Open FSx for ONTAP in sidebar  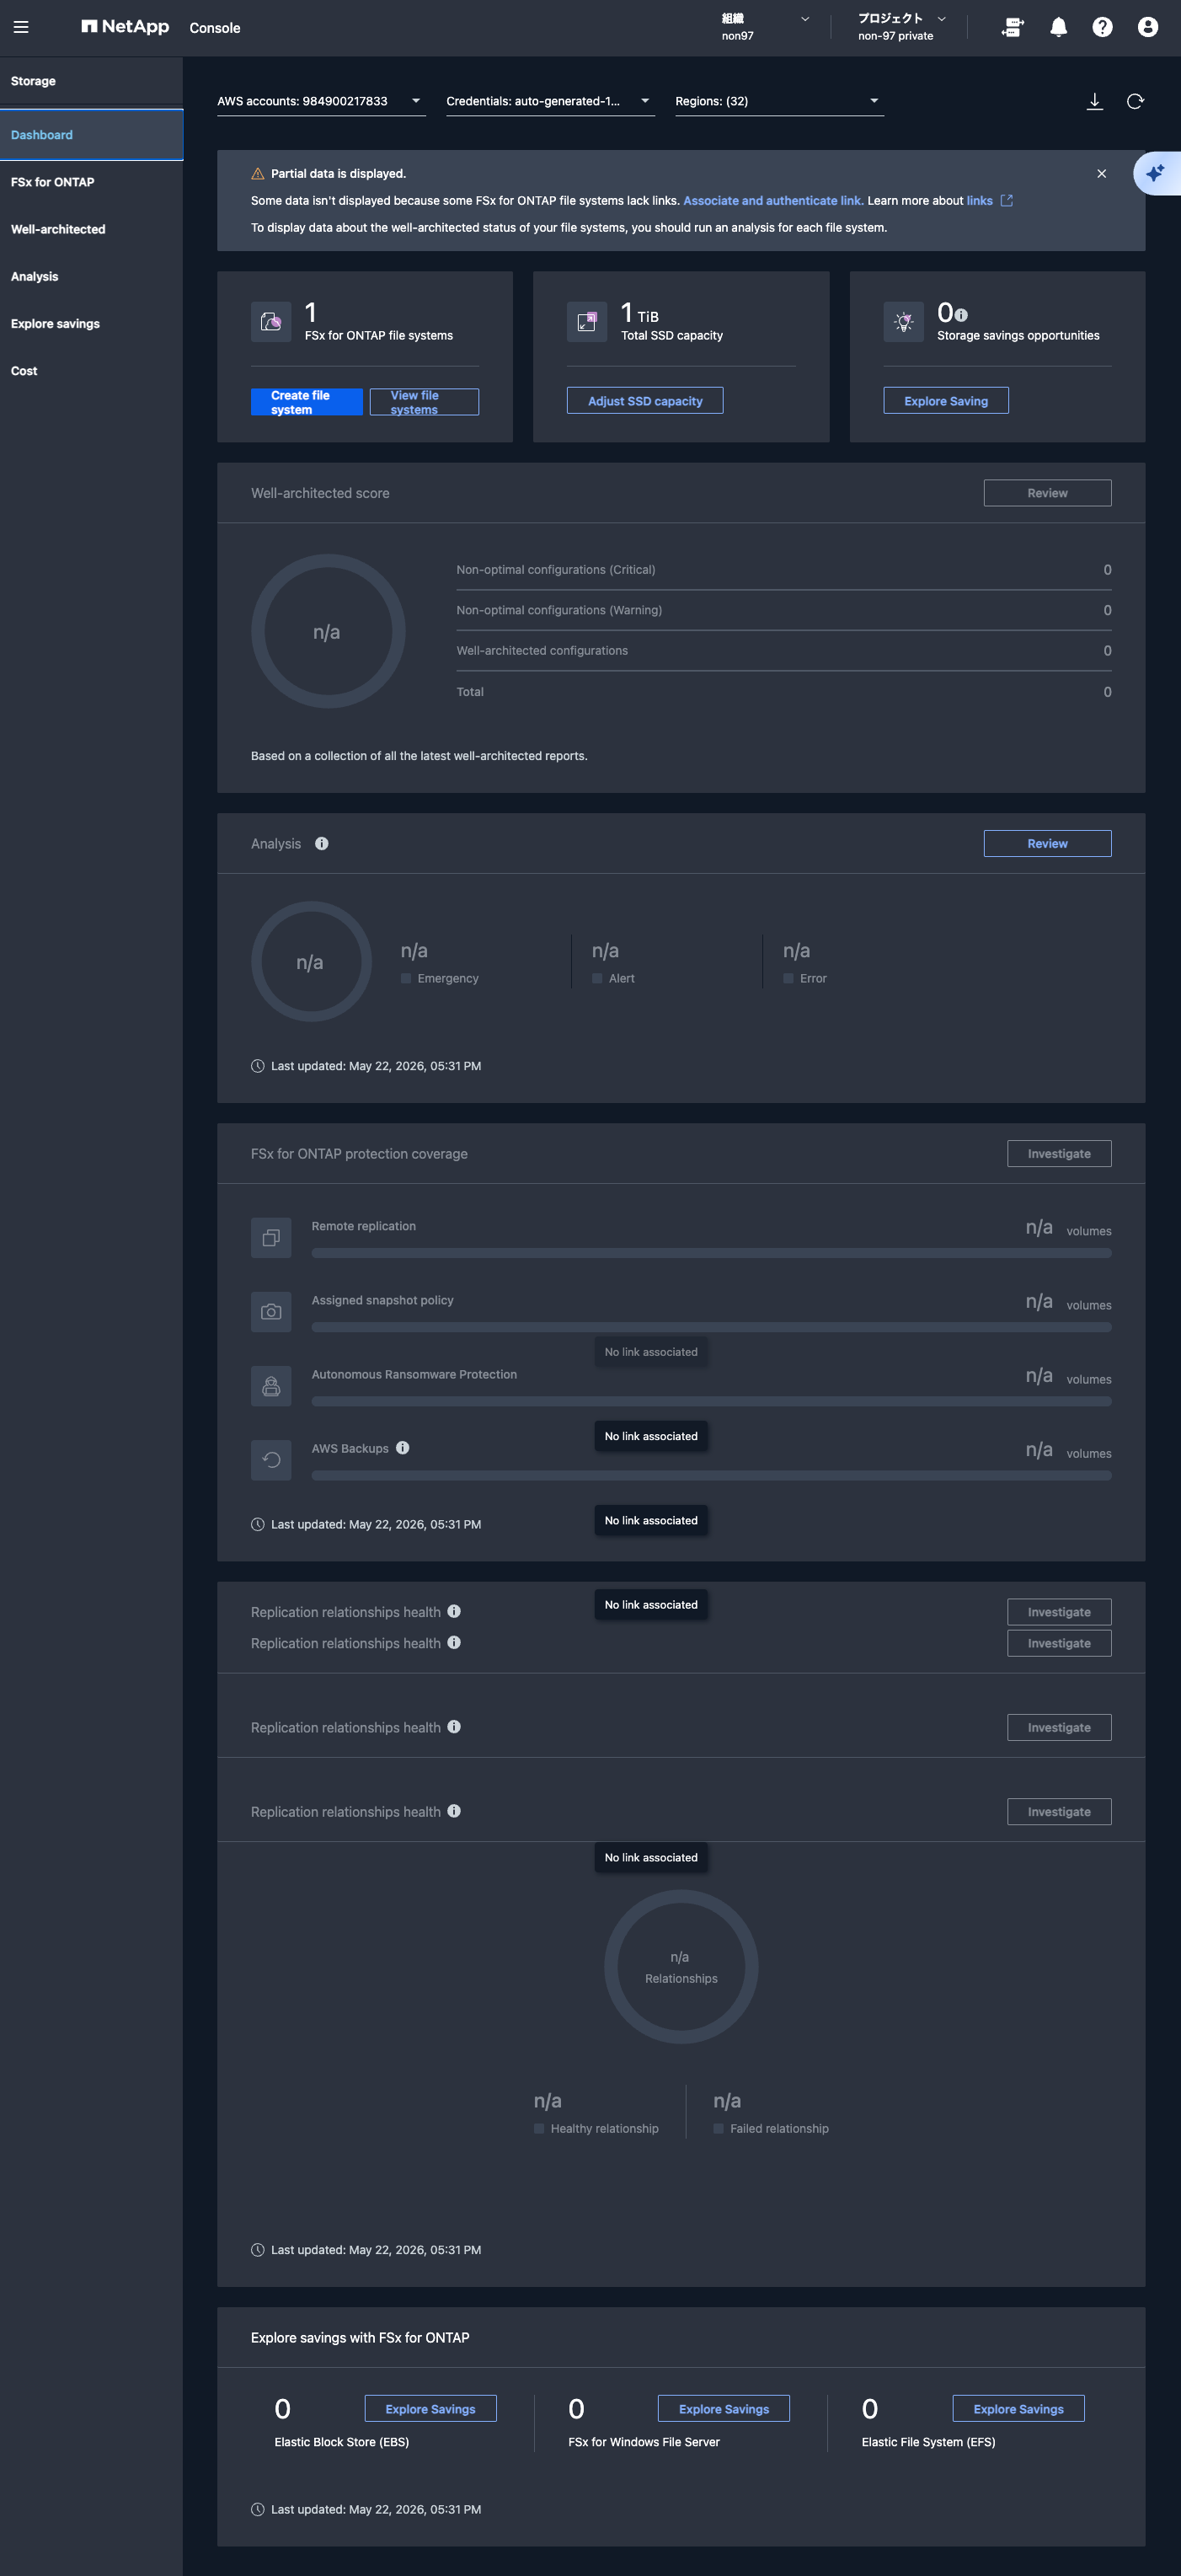(x=91, y=182)
